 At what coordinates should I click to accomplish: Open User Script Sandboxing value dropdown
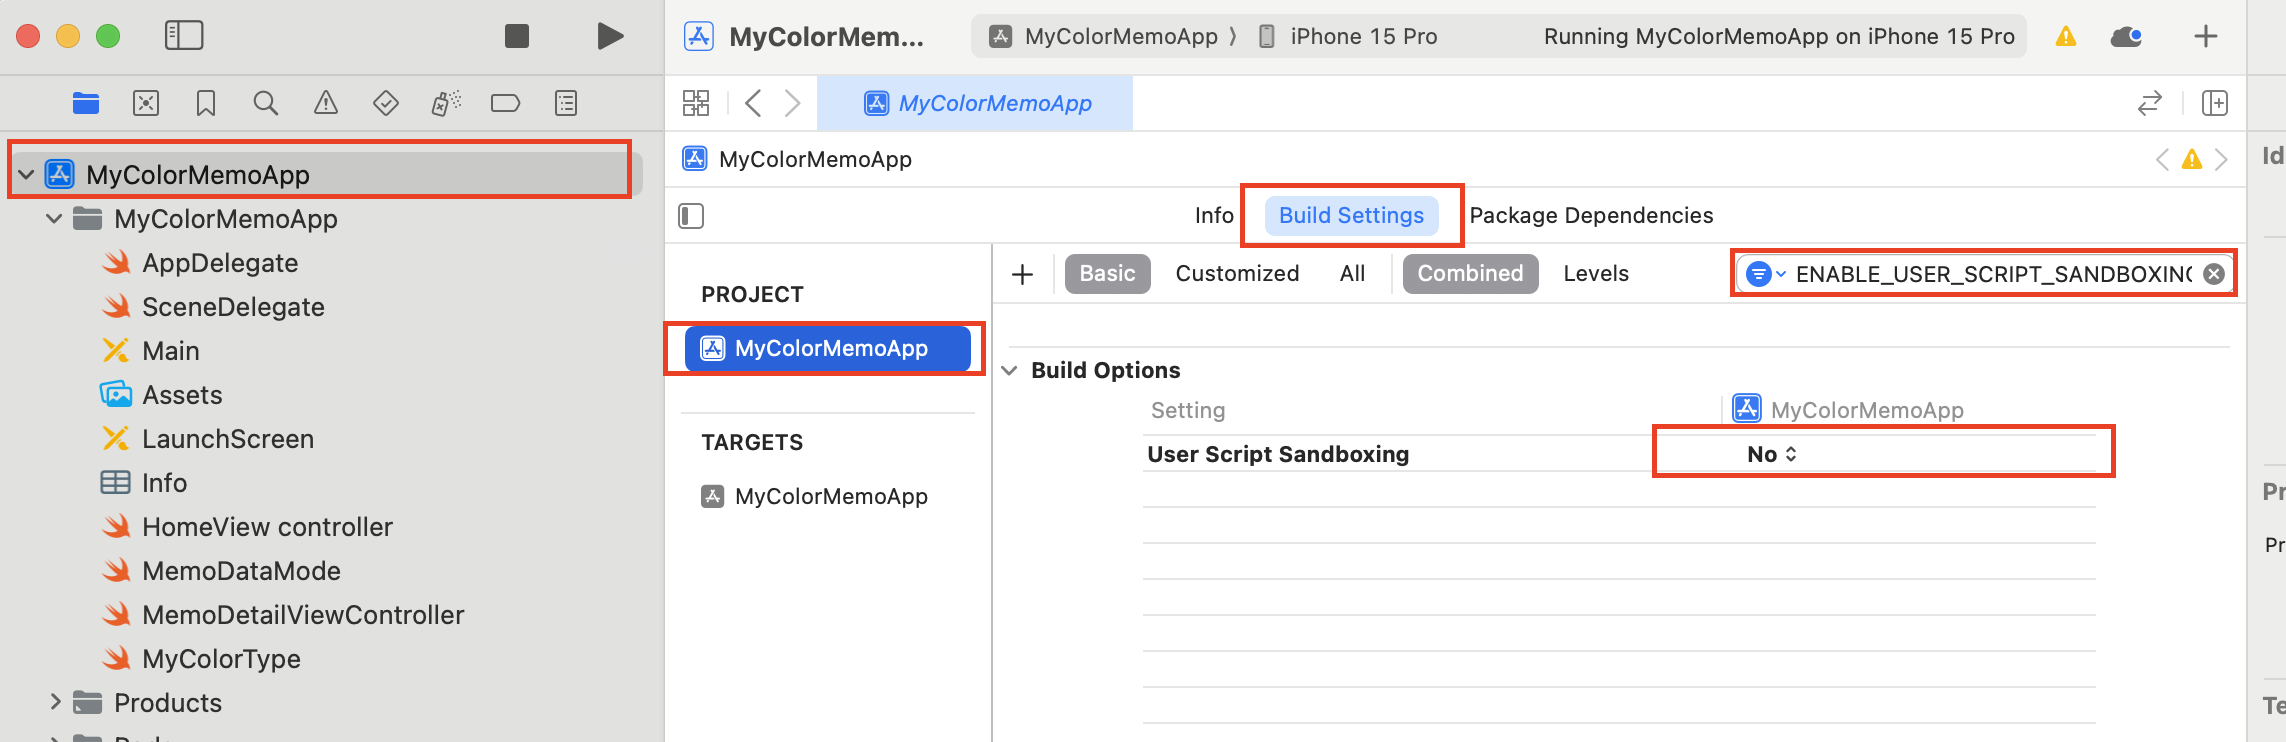tap(1772, 454)
